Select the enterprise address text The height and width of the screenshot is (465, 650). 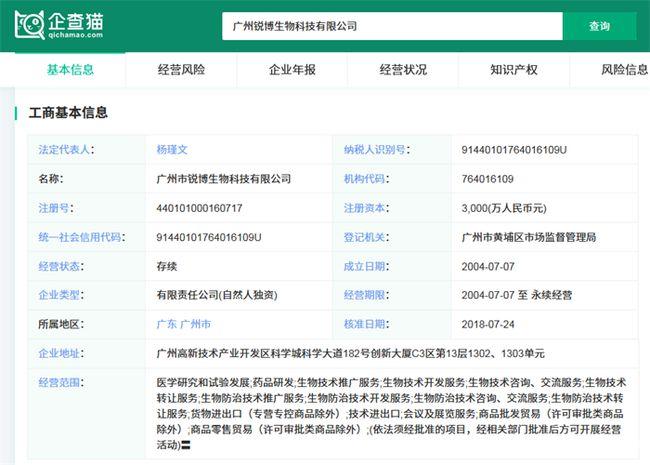tap(350, 354)
